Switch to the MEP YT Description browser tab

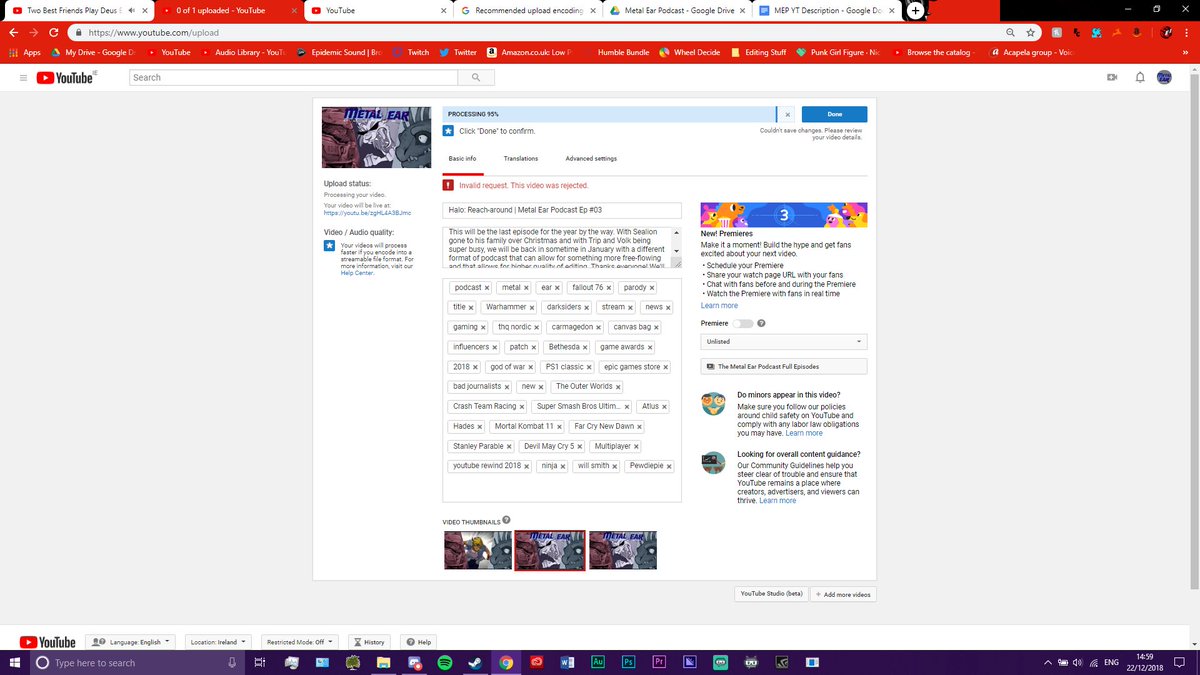827,11
